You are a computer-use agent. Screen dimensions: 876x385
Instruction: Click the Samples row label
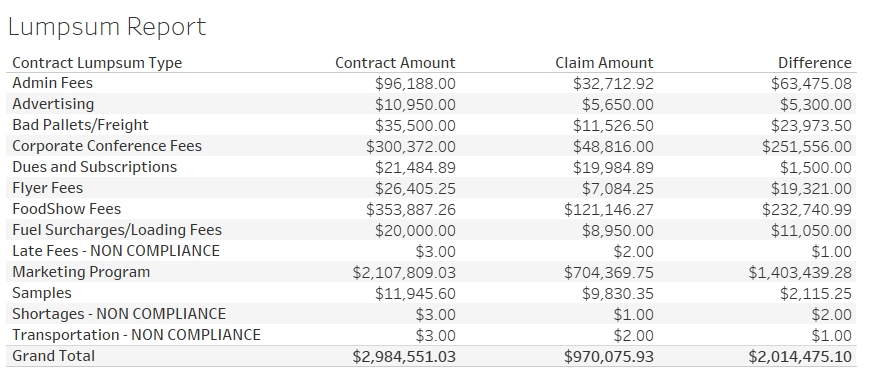(42, 293)
